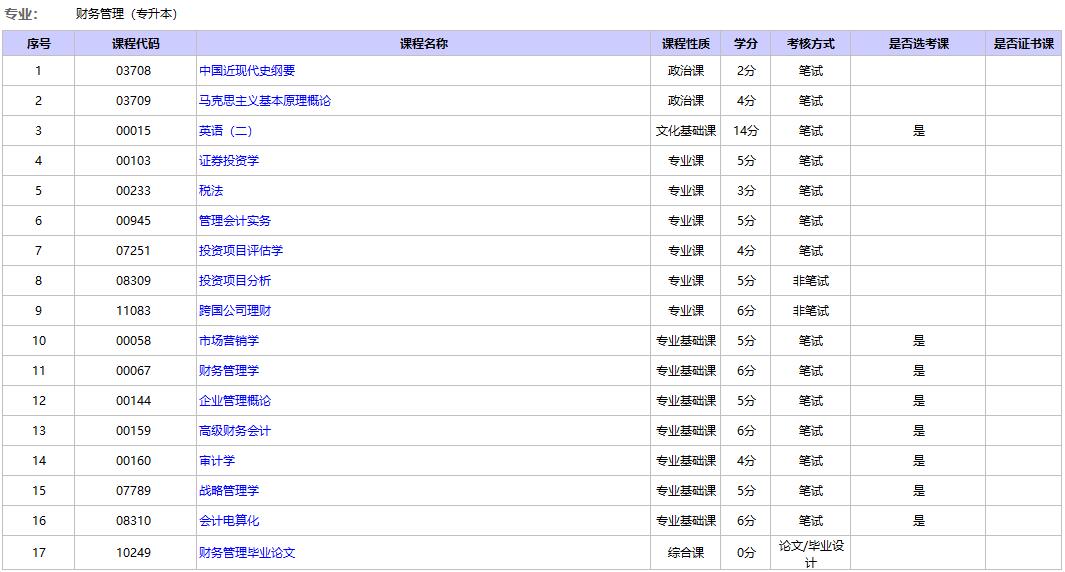Click the 序号 column header

tap(39, 43)
